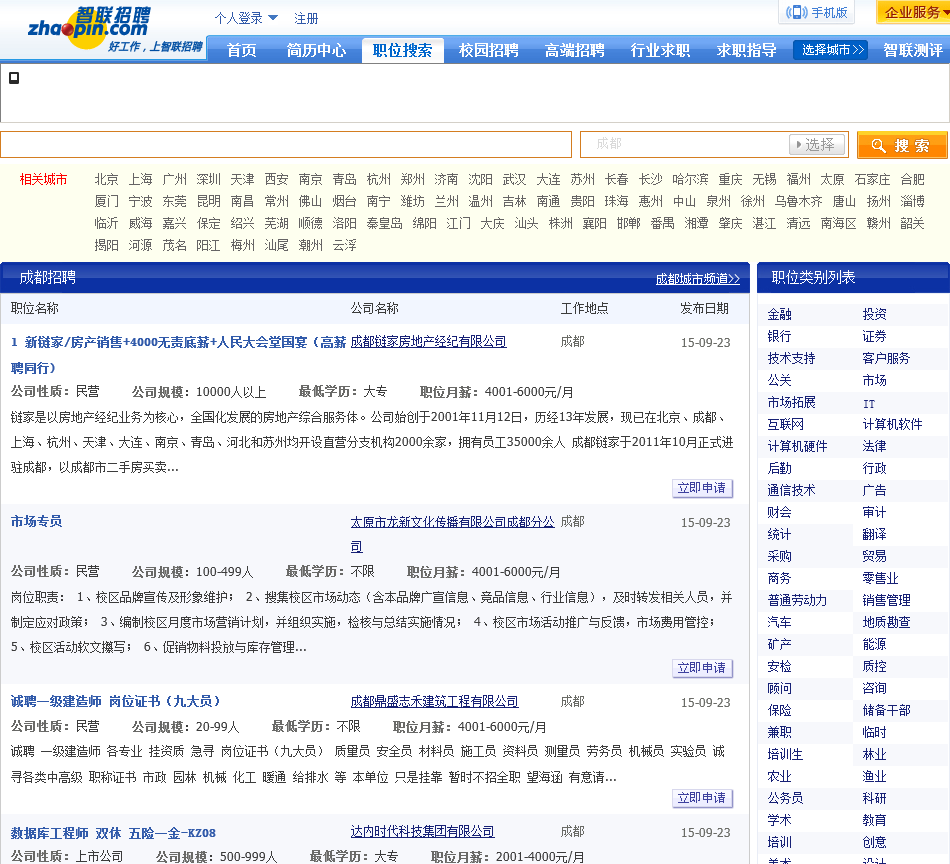This screenshot has height=864, width=950.
Task: Select the 通信技术 job category
Action: click(791, 491)
